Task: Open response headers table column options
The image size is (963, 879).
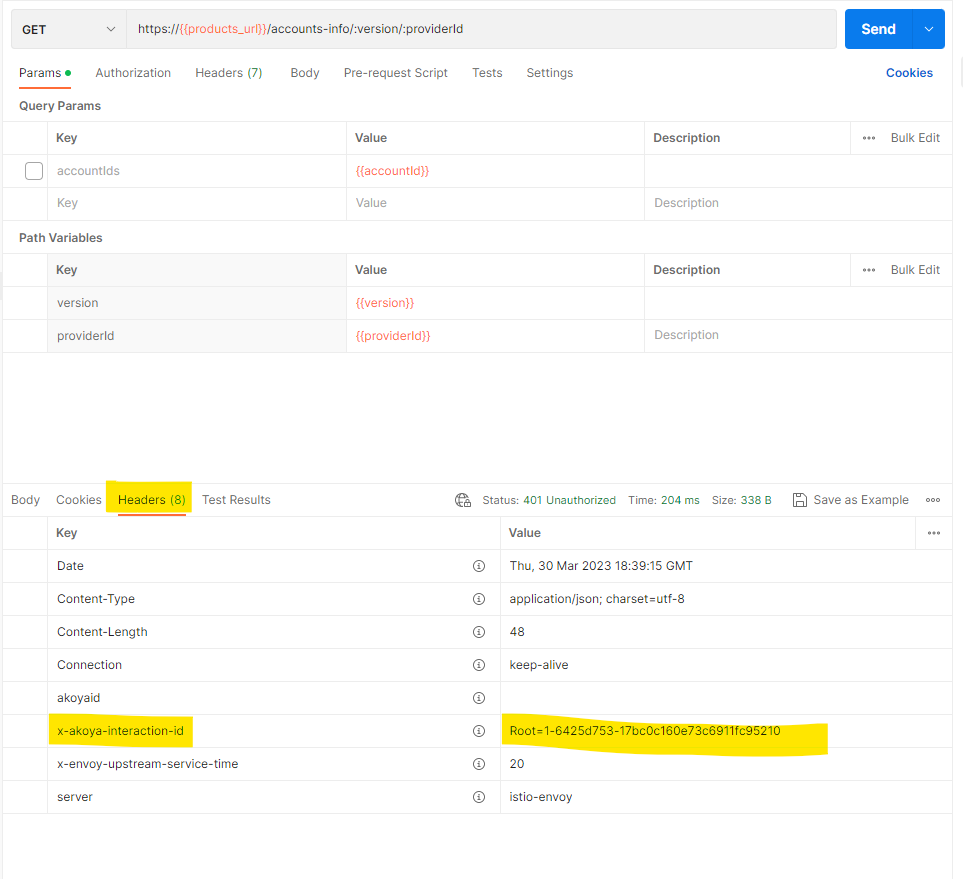Action: coord(933,533)
